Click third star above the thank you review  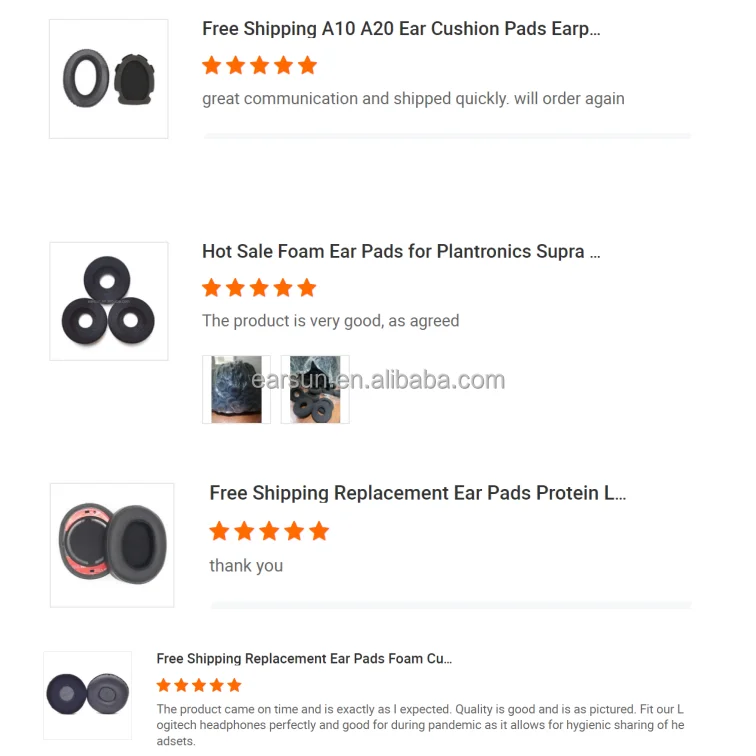[269, 531]
